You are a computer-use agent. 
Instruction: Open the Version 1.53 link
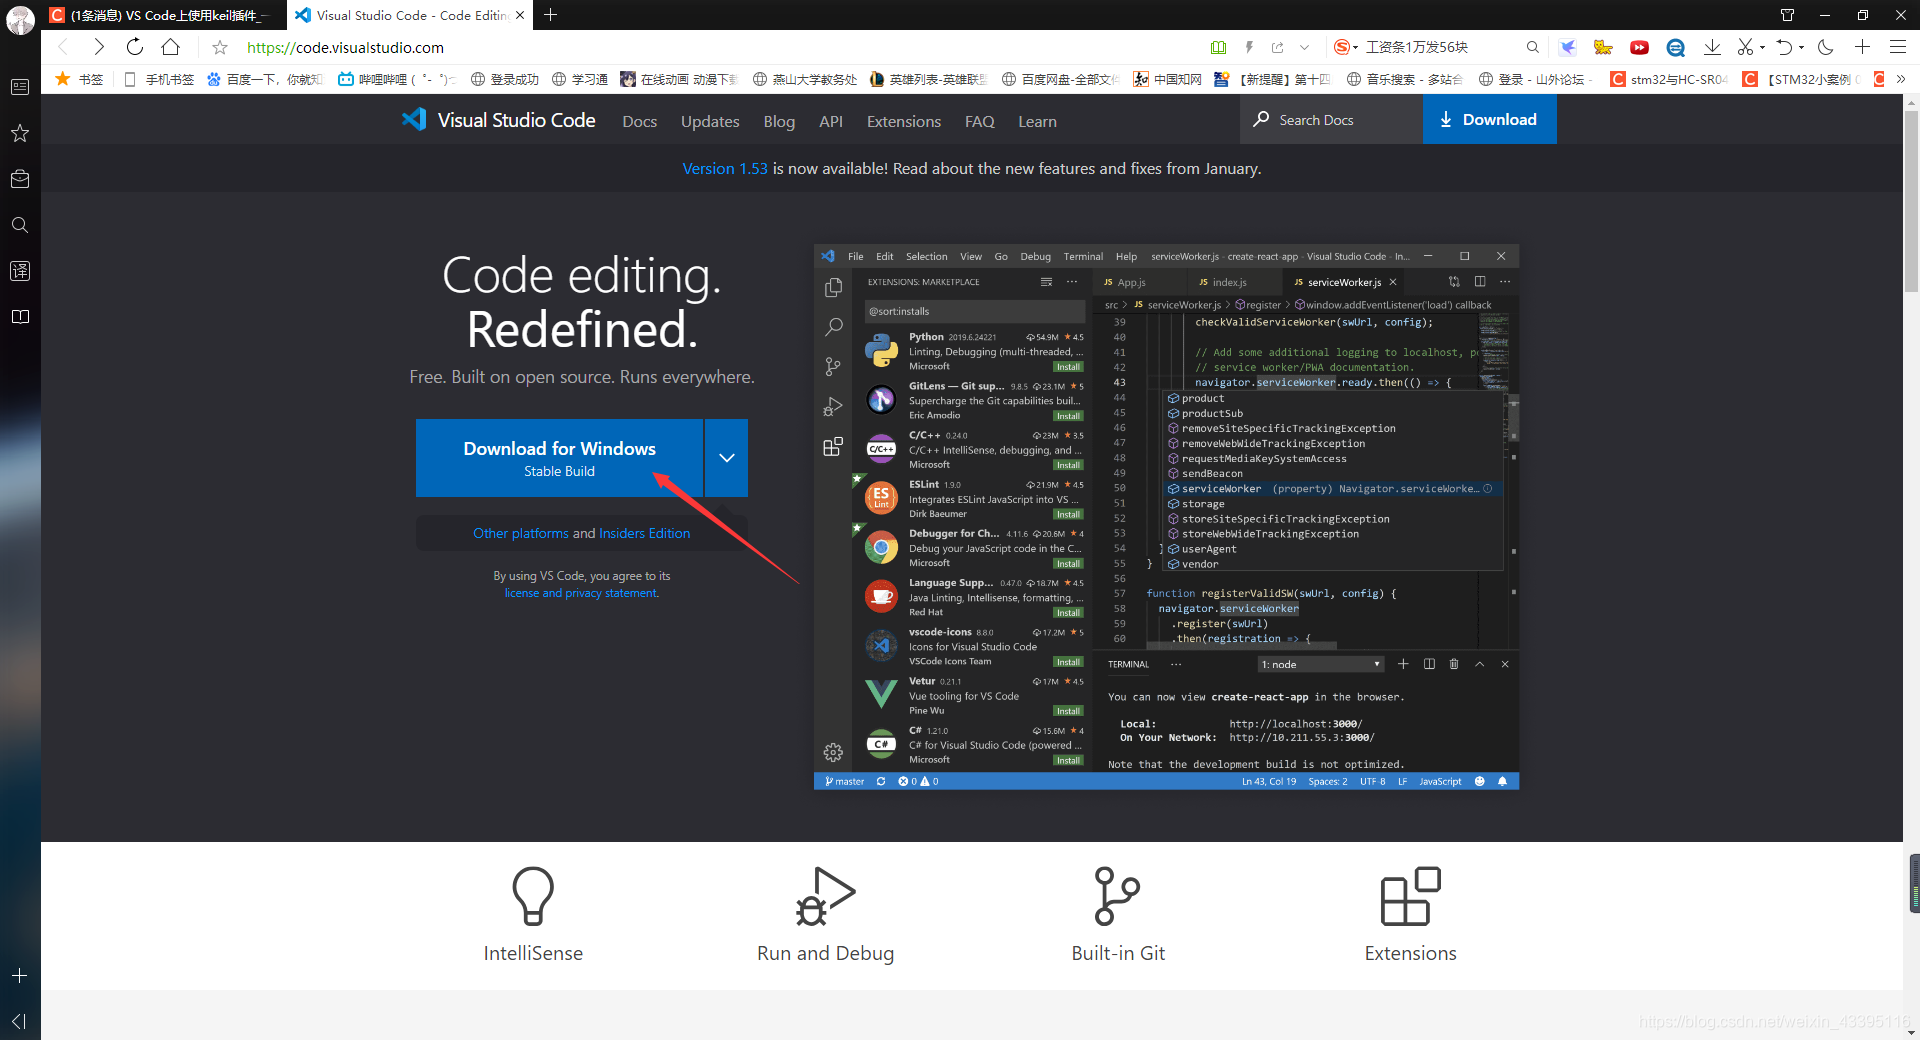pos(725,168)
